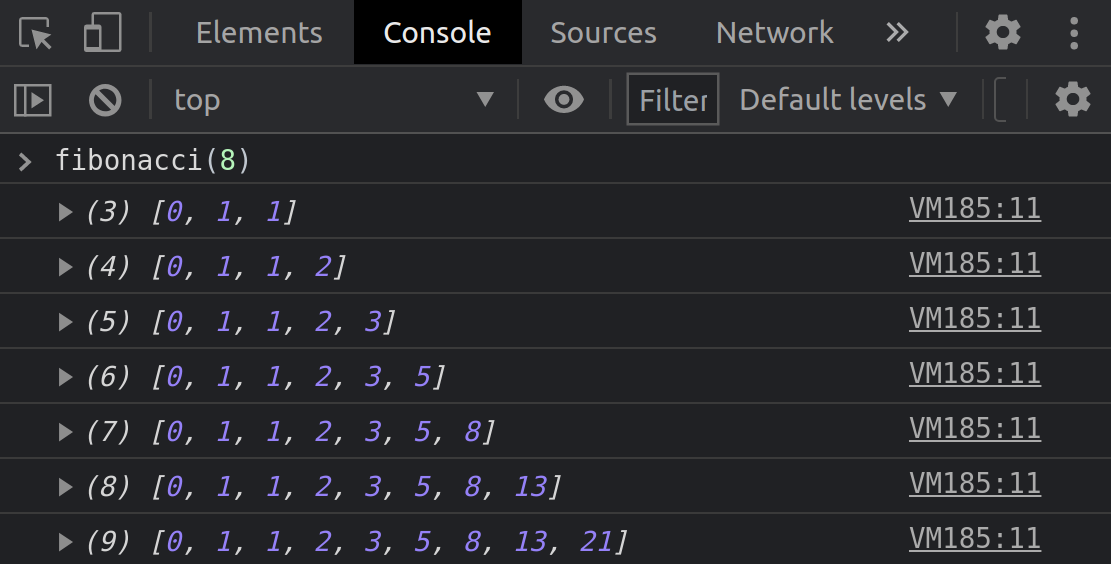This screenshot has height=564, width=1111.
Task: Focus the Filter input field
Action: coord(673,100)
